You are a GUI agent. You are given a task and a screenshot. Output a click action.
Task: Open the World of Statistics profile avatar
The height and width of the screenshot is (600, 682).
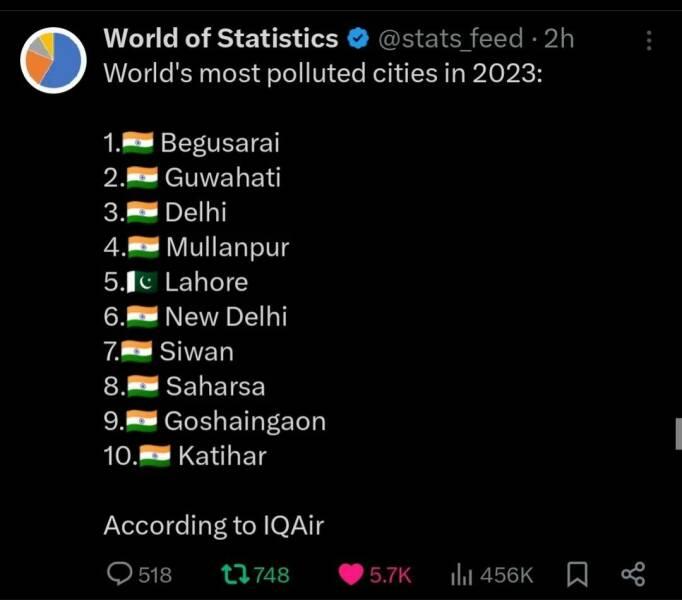[x=53, y=60]
